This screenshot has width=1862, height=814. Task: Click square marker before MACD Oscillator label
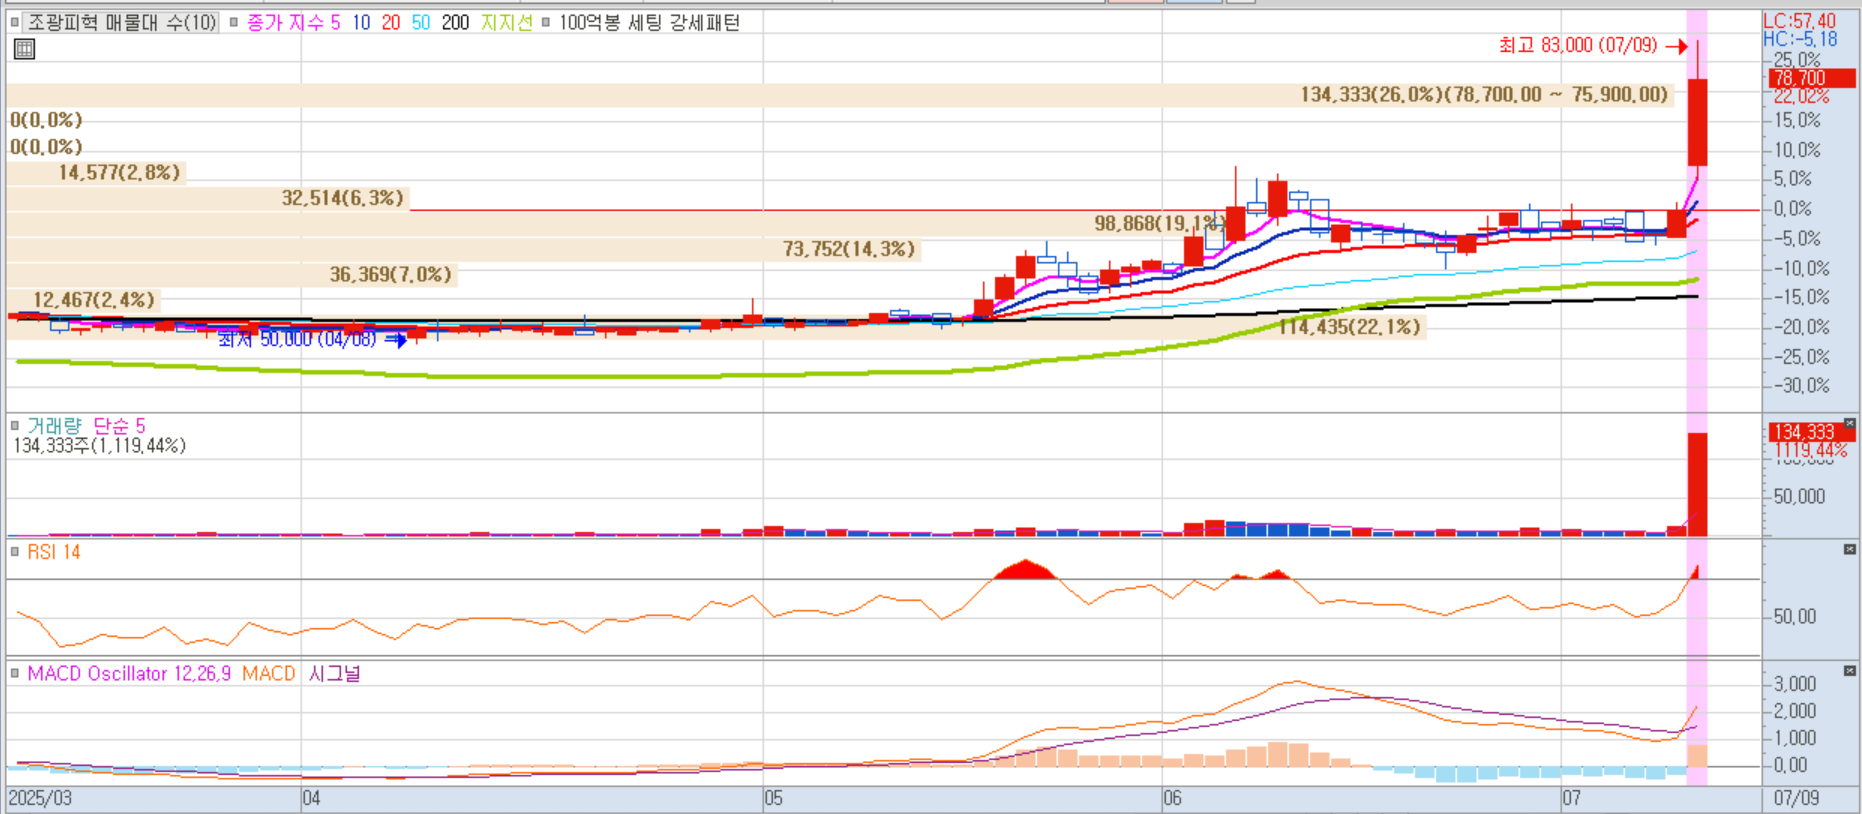pos(14,673)
